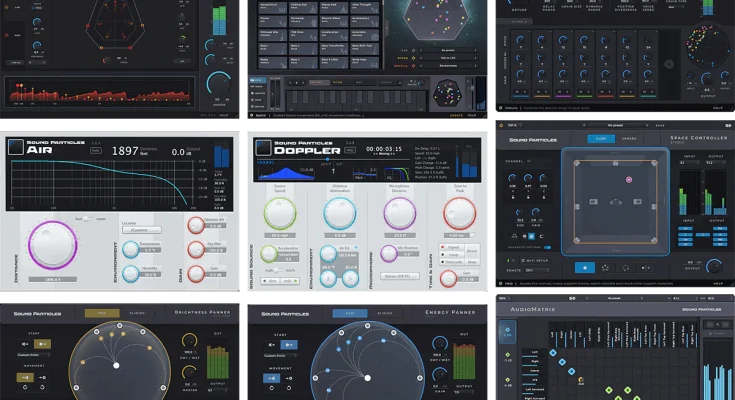The image size is (735, 400).
Task: Click the Air plugin logo icon
Action: 16,147
